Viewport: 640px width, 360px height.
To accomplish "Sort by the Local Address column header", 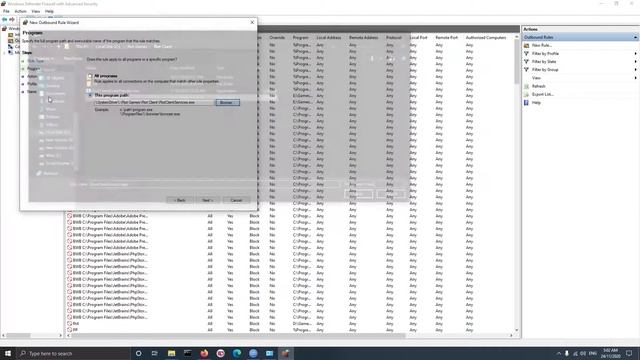I will [329, 38].
